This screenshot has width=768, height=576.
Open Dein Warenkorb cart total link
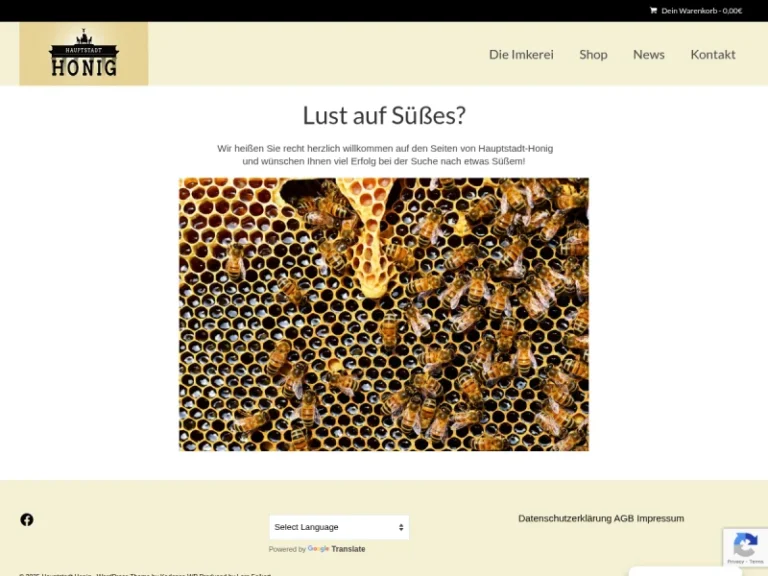(702, 11)
